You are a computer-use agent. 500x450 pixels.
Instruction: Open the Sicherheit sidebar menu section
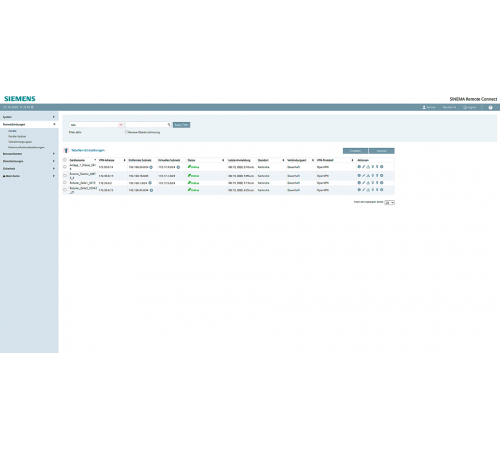[29, 168]
